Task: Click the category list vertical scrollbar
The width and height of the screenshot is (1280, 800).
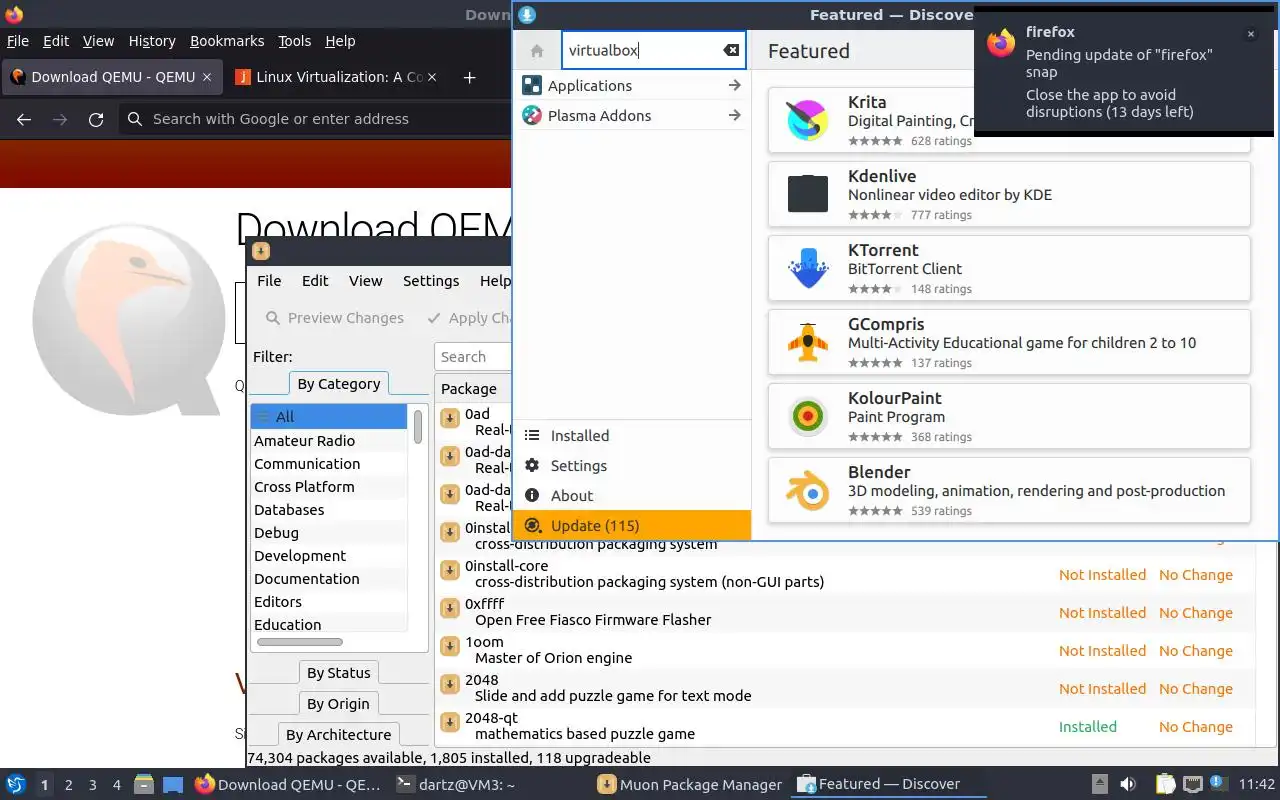Action: (418, 428)
